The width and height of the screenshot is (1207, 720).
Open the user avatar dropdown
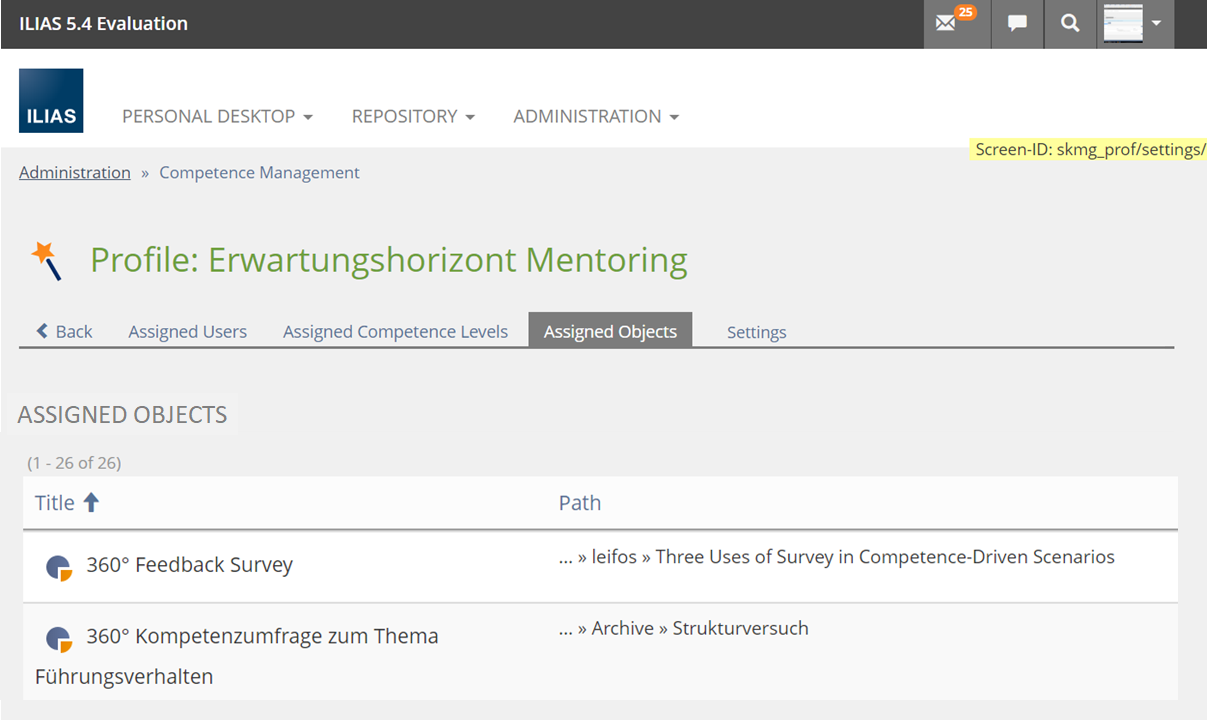pos(1135,24)
